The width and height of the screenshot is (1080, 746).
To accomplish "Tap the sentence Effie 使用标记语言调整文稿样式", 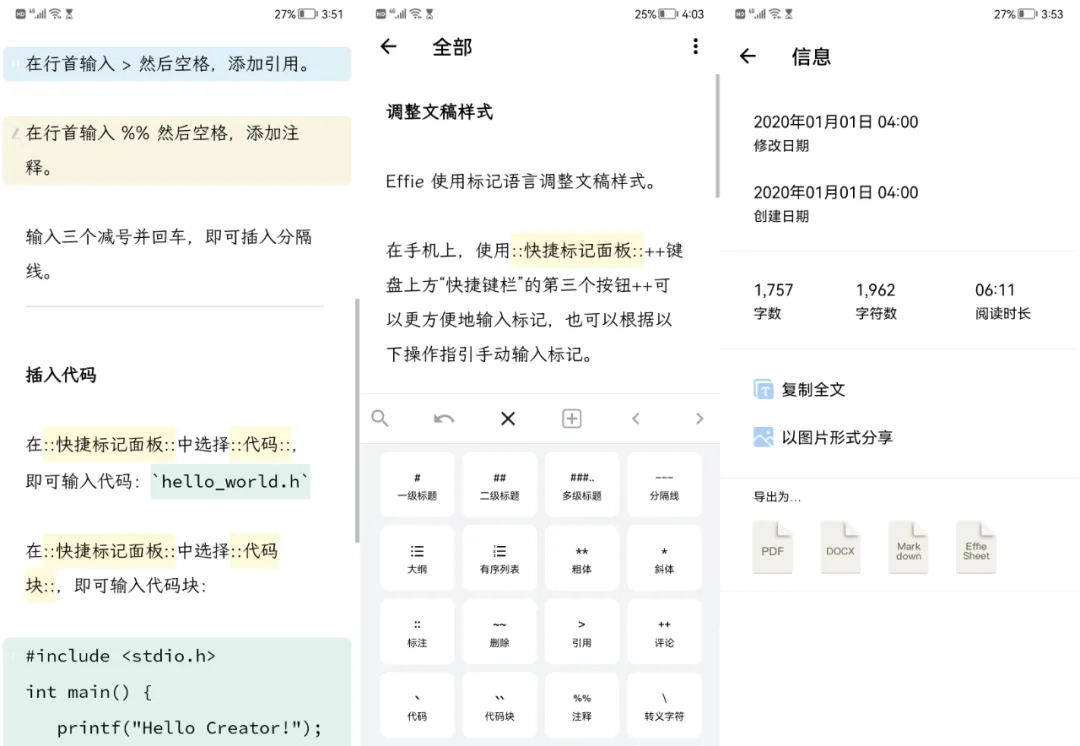I will pyautogui.click(x=521, y=181).
